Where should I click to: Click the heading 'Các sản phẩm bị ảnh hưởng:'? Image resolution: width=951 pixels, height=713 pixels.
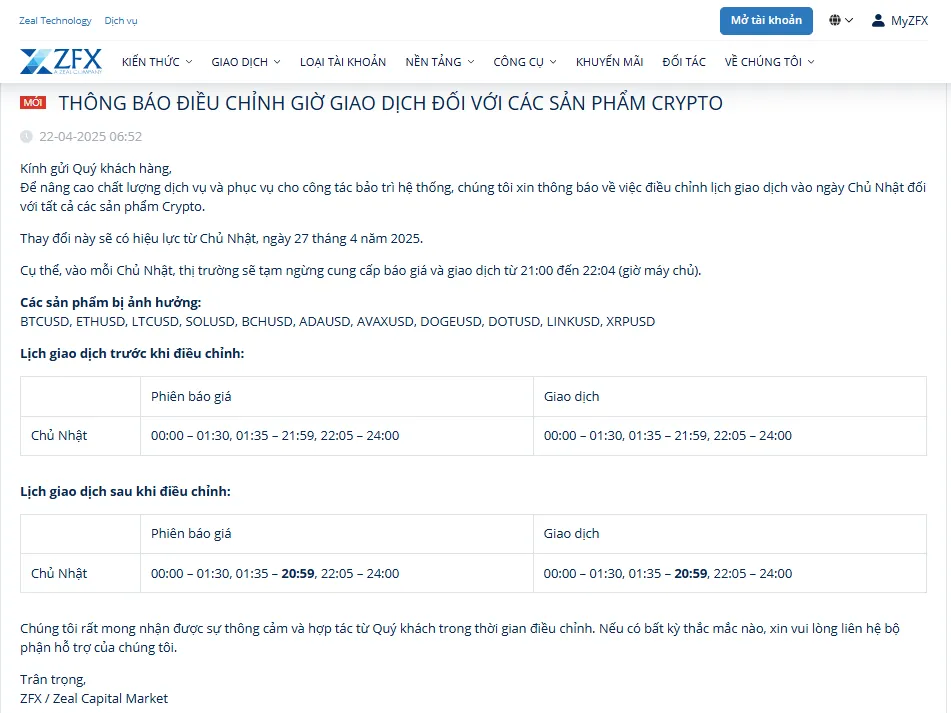tap(110, 302)
